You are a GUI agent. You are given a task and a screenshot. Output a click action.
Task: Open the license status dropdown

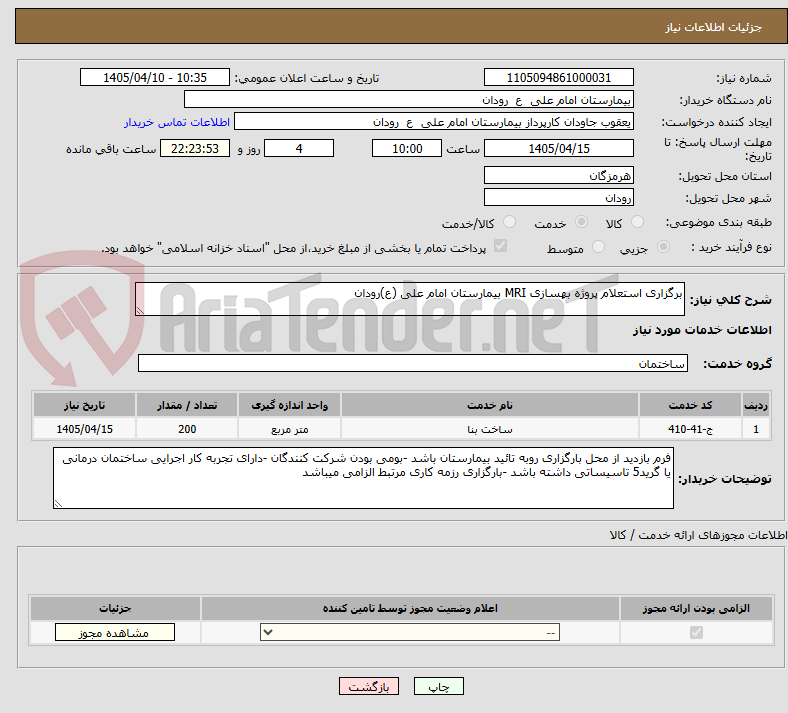(x=410, y=632)
